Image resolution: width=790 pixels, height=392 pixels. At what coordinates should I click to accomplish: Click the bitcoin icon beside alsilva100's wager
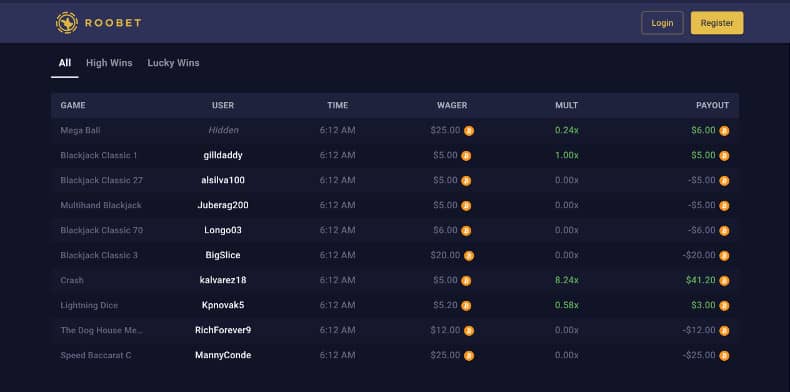466,181
